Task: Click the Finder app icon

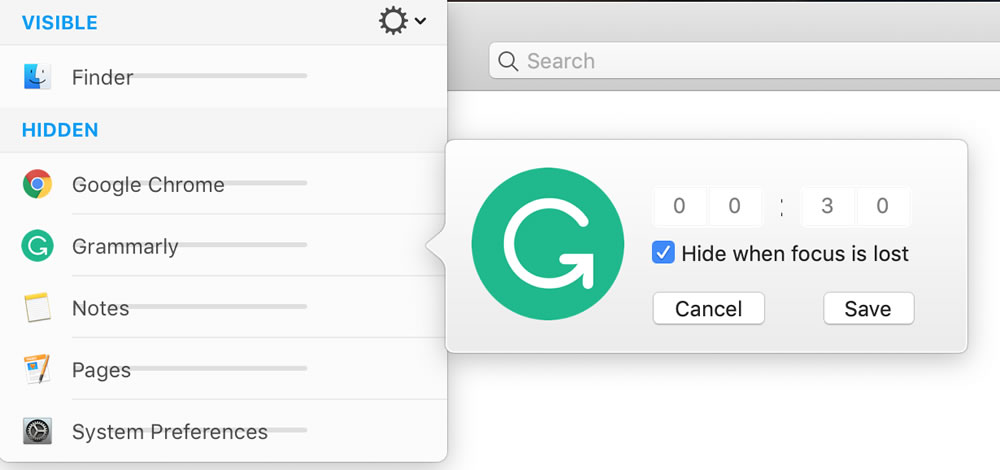Action: pyautogui.click(x=37, y=77)
